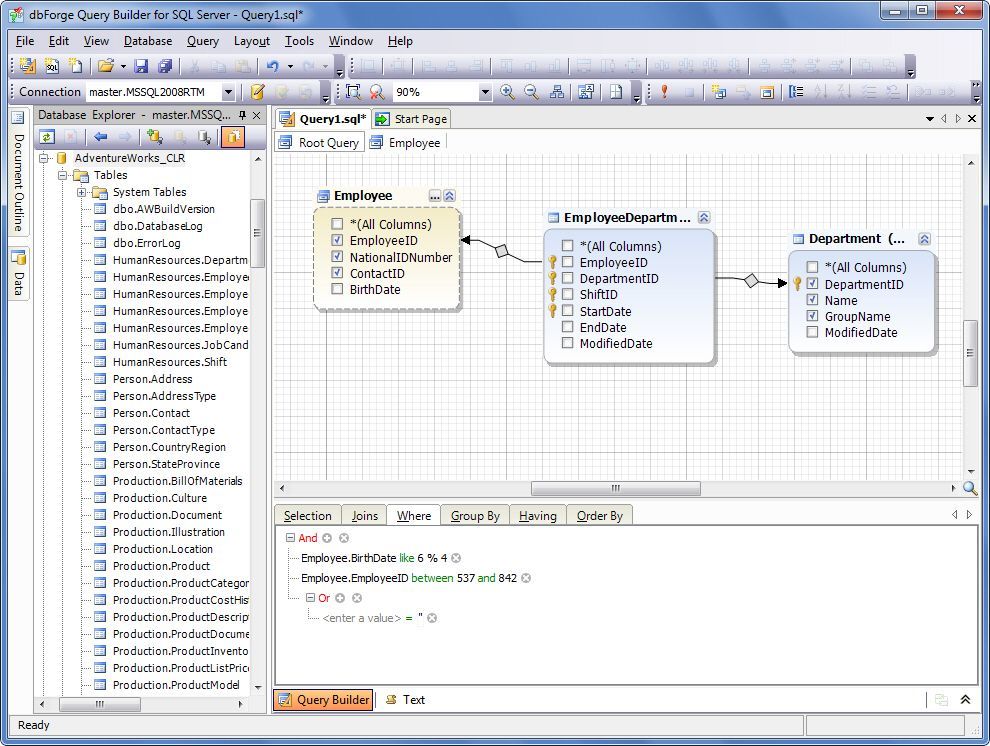Remove the BirthDate like condition with its x icon

(x=456, y=558)
